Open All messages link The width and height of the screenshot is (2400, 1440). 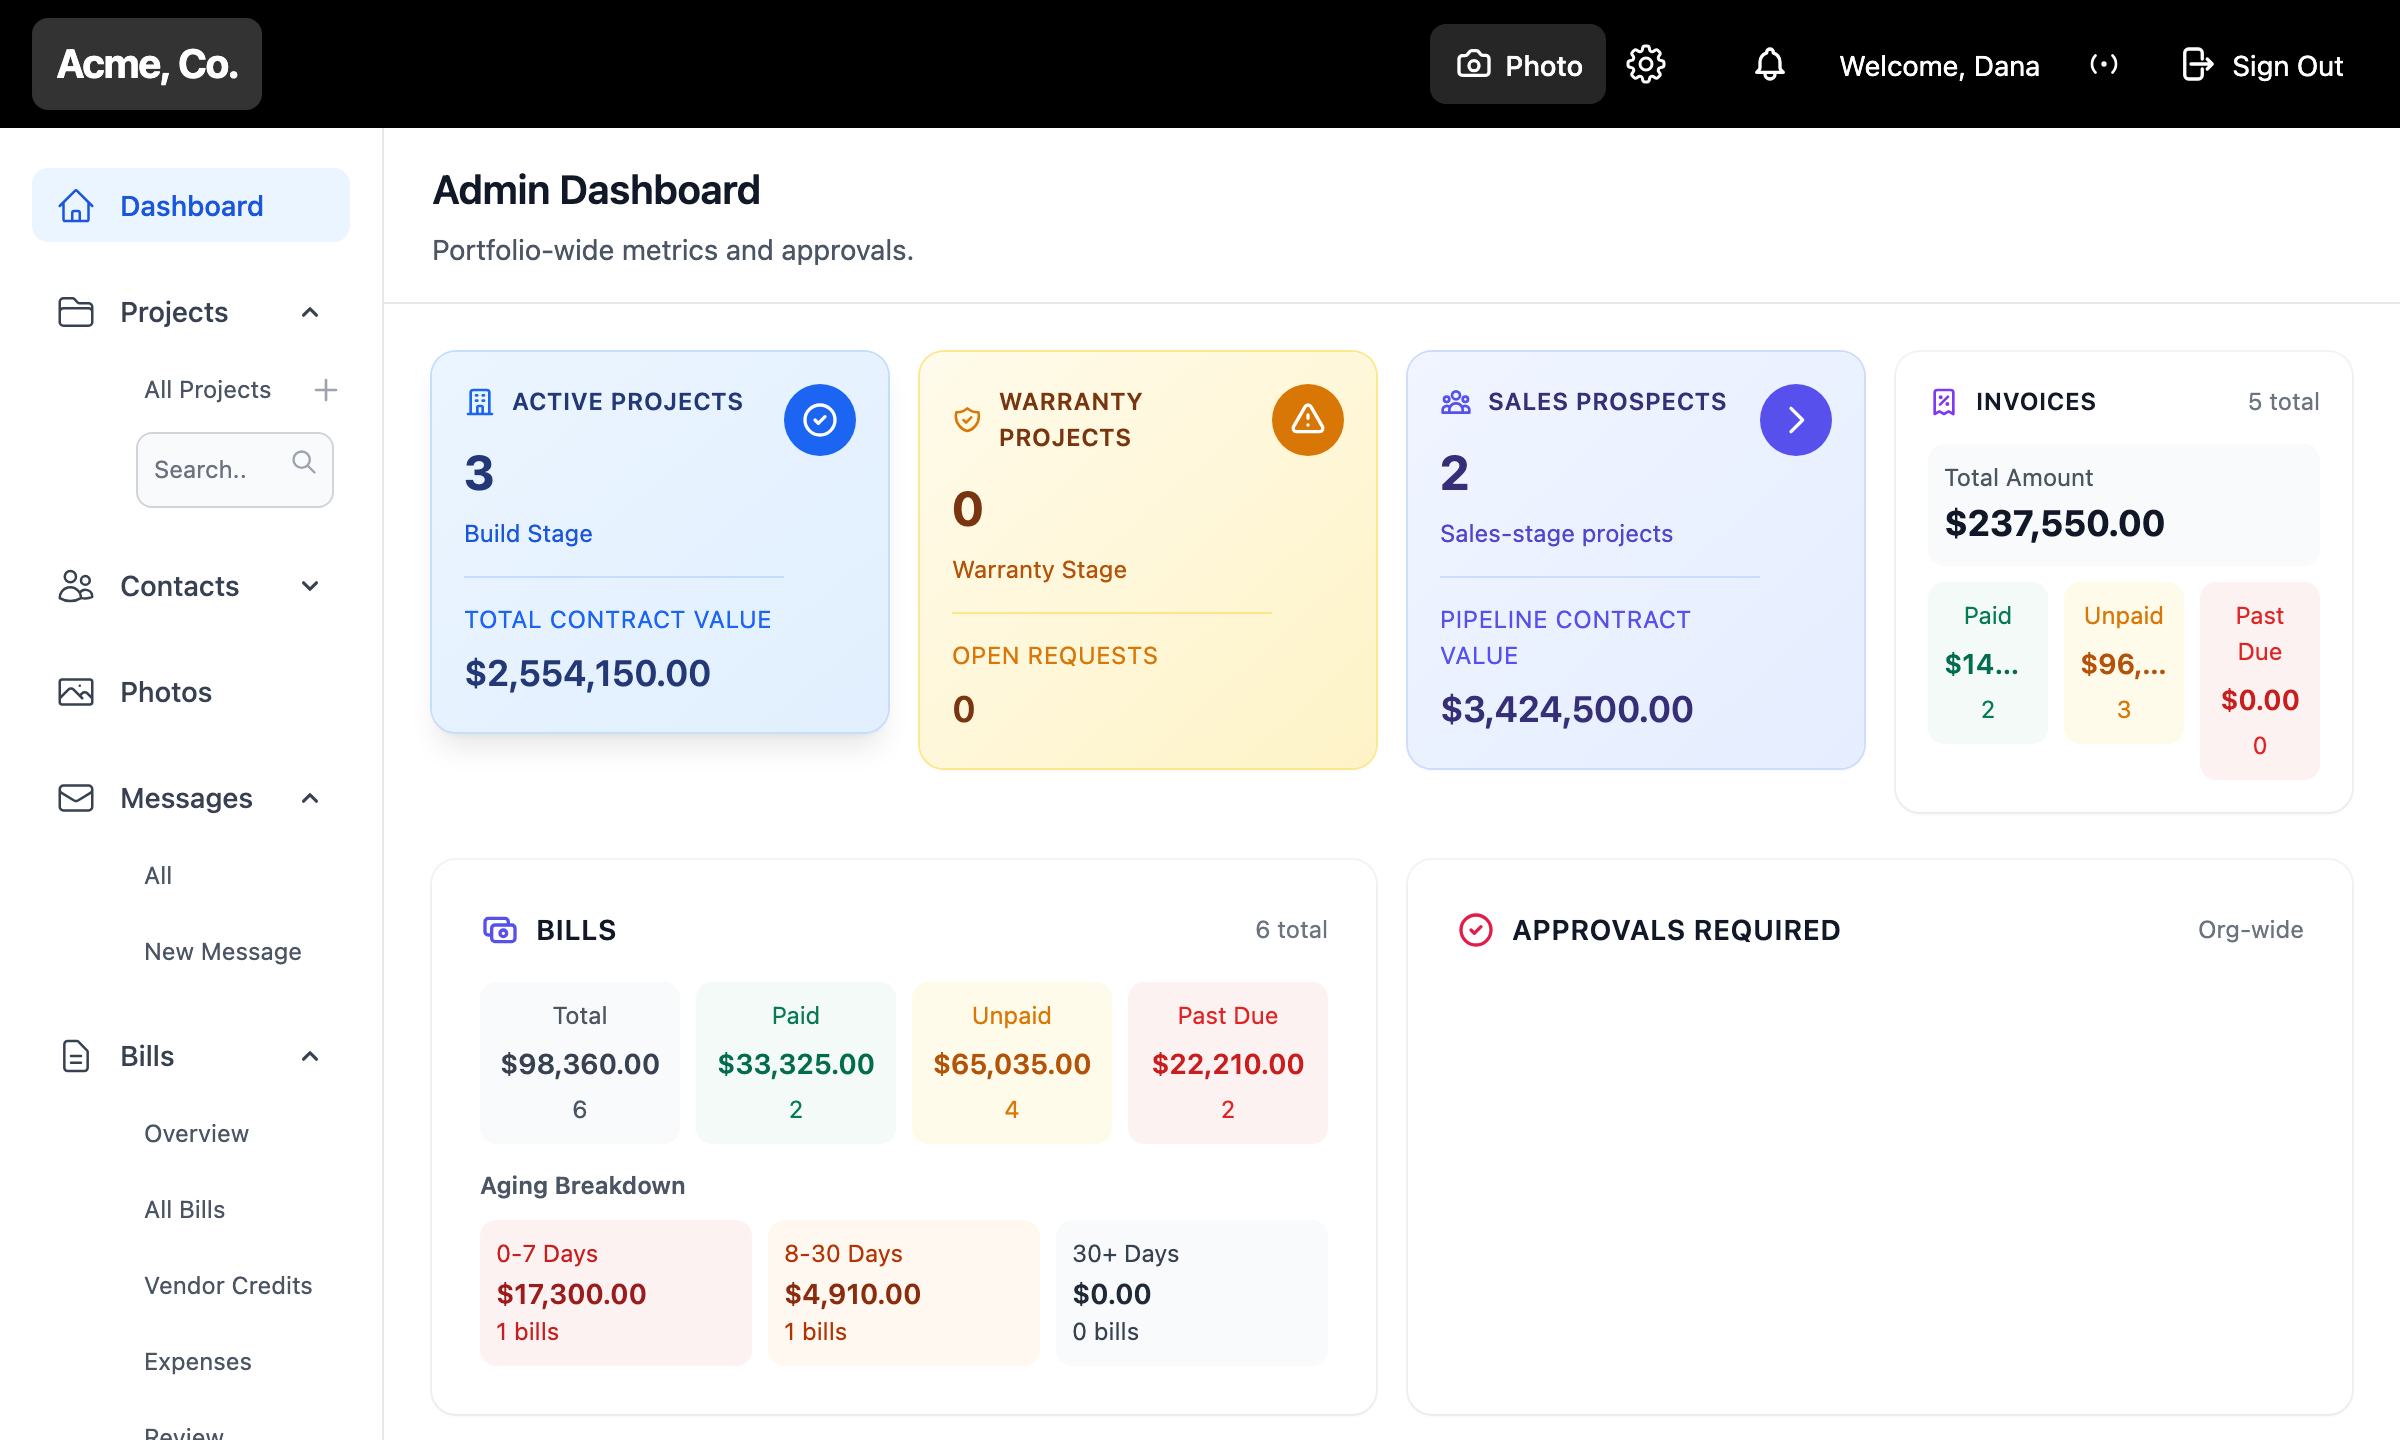pos(158,876)
